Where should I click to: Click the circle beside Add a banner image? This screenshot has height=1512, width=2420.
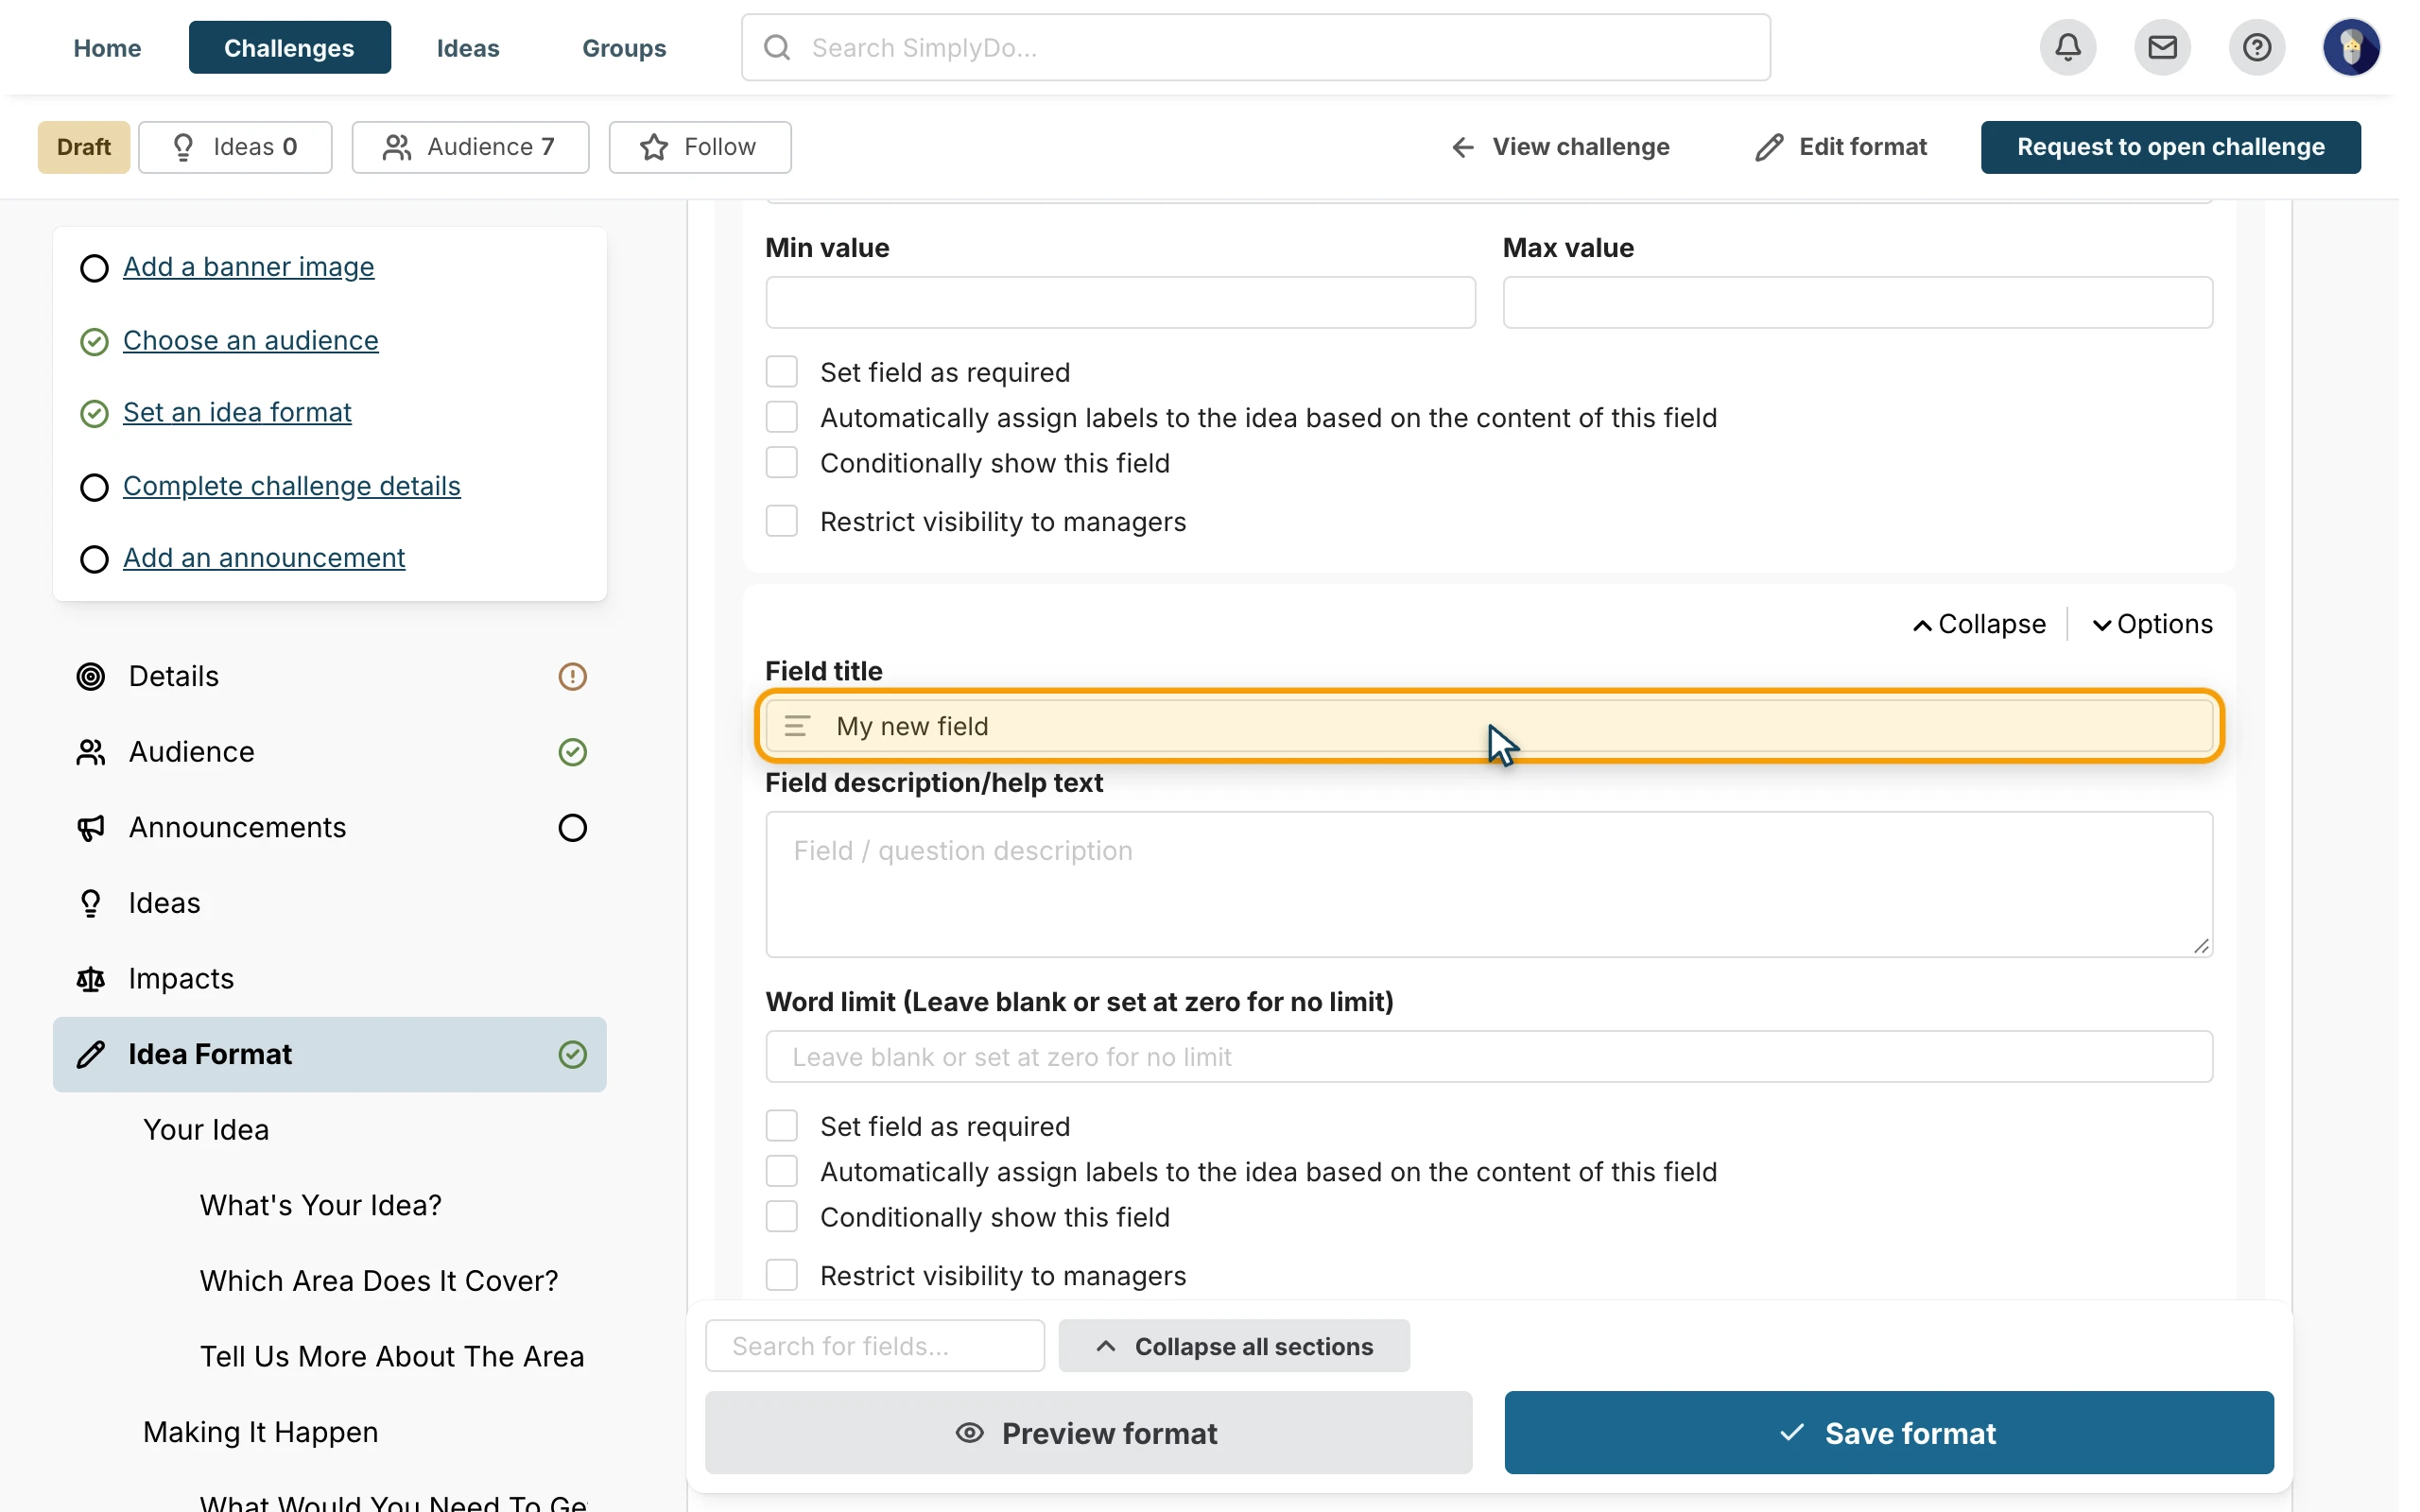pyautogui.click(x=94, y=268)
